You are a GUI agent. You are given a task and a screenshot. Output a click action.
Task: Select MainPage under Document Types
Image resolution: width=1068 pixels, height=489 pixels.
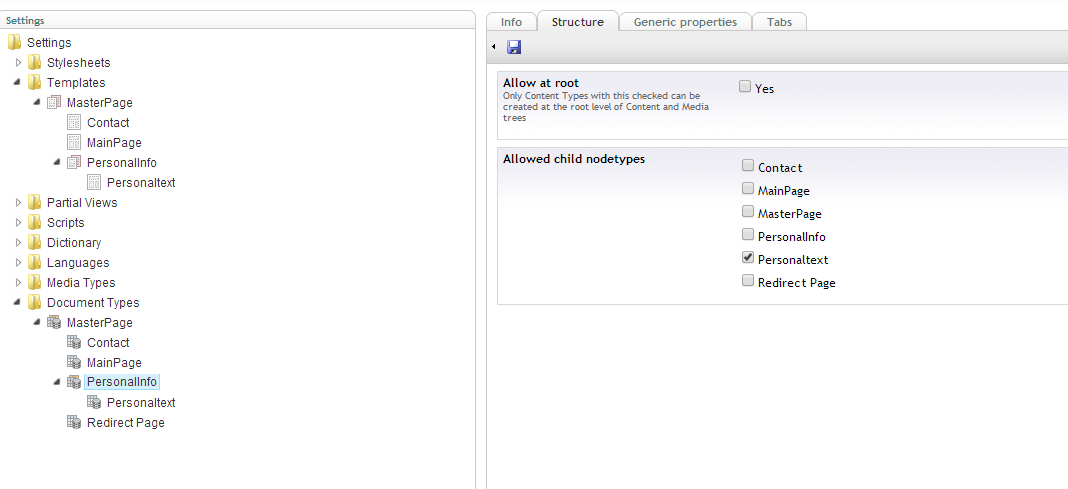click(x=114, y=363)
